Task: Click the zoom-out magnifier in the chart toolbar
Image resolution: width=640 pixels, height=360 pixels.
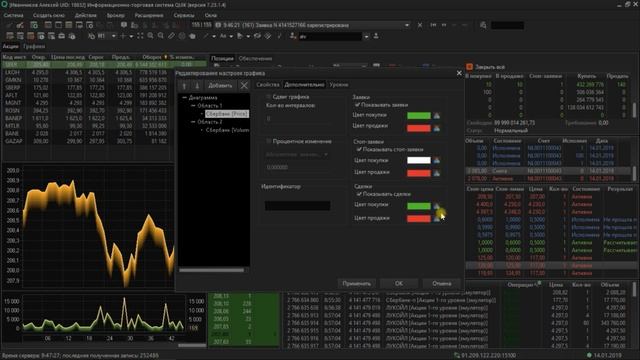Action: click(161, 36)
